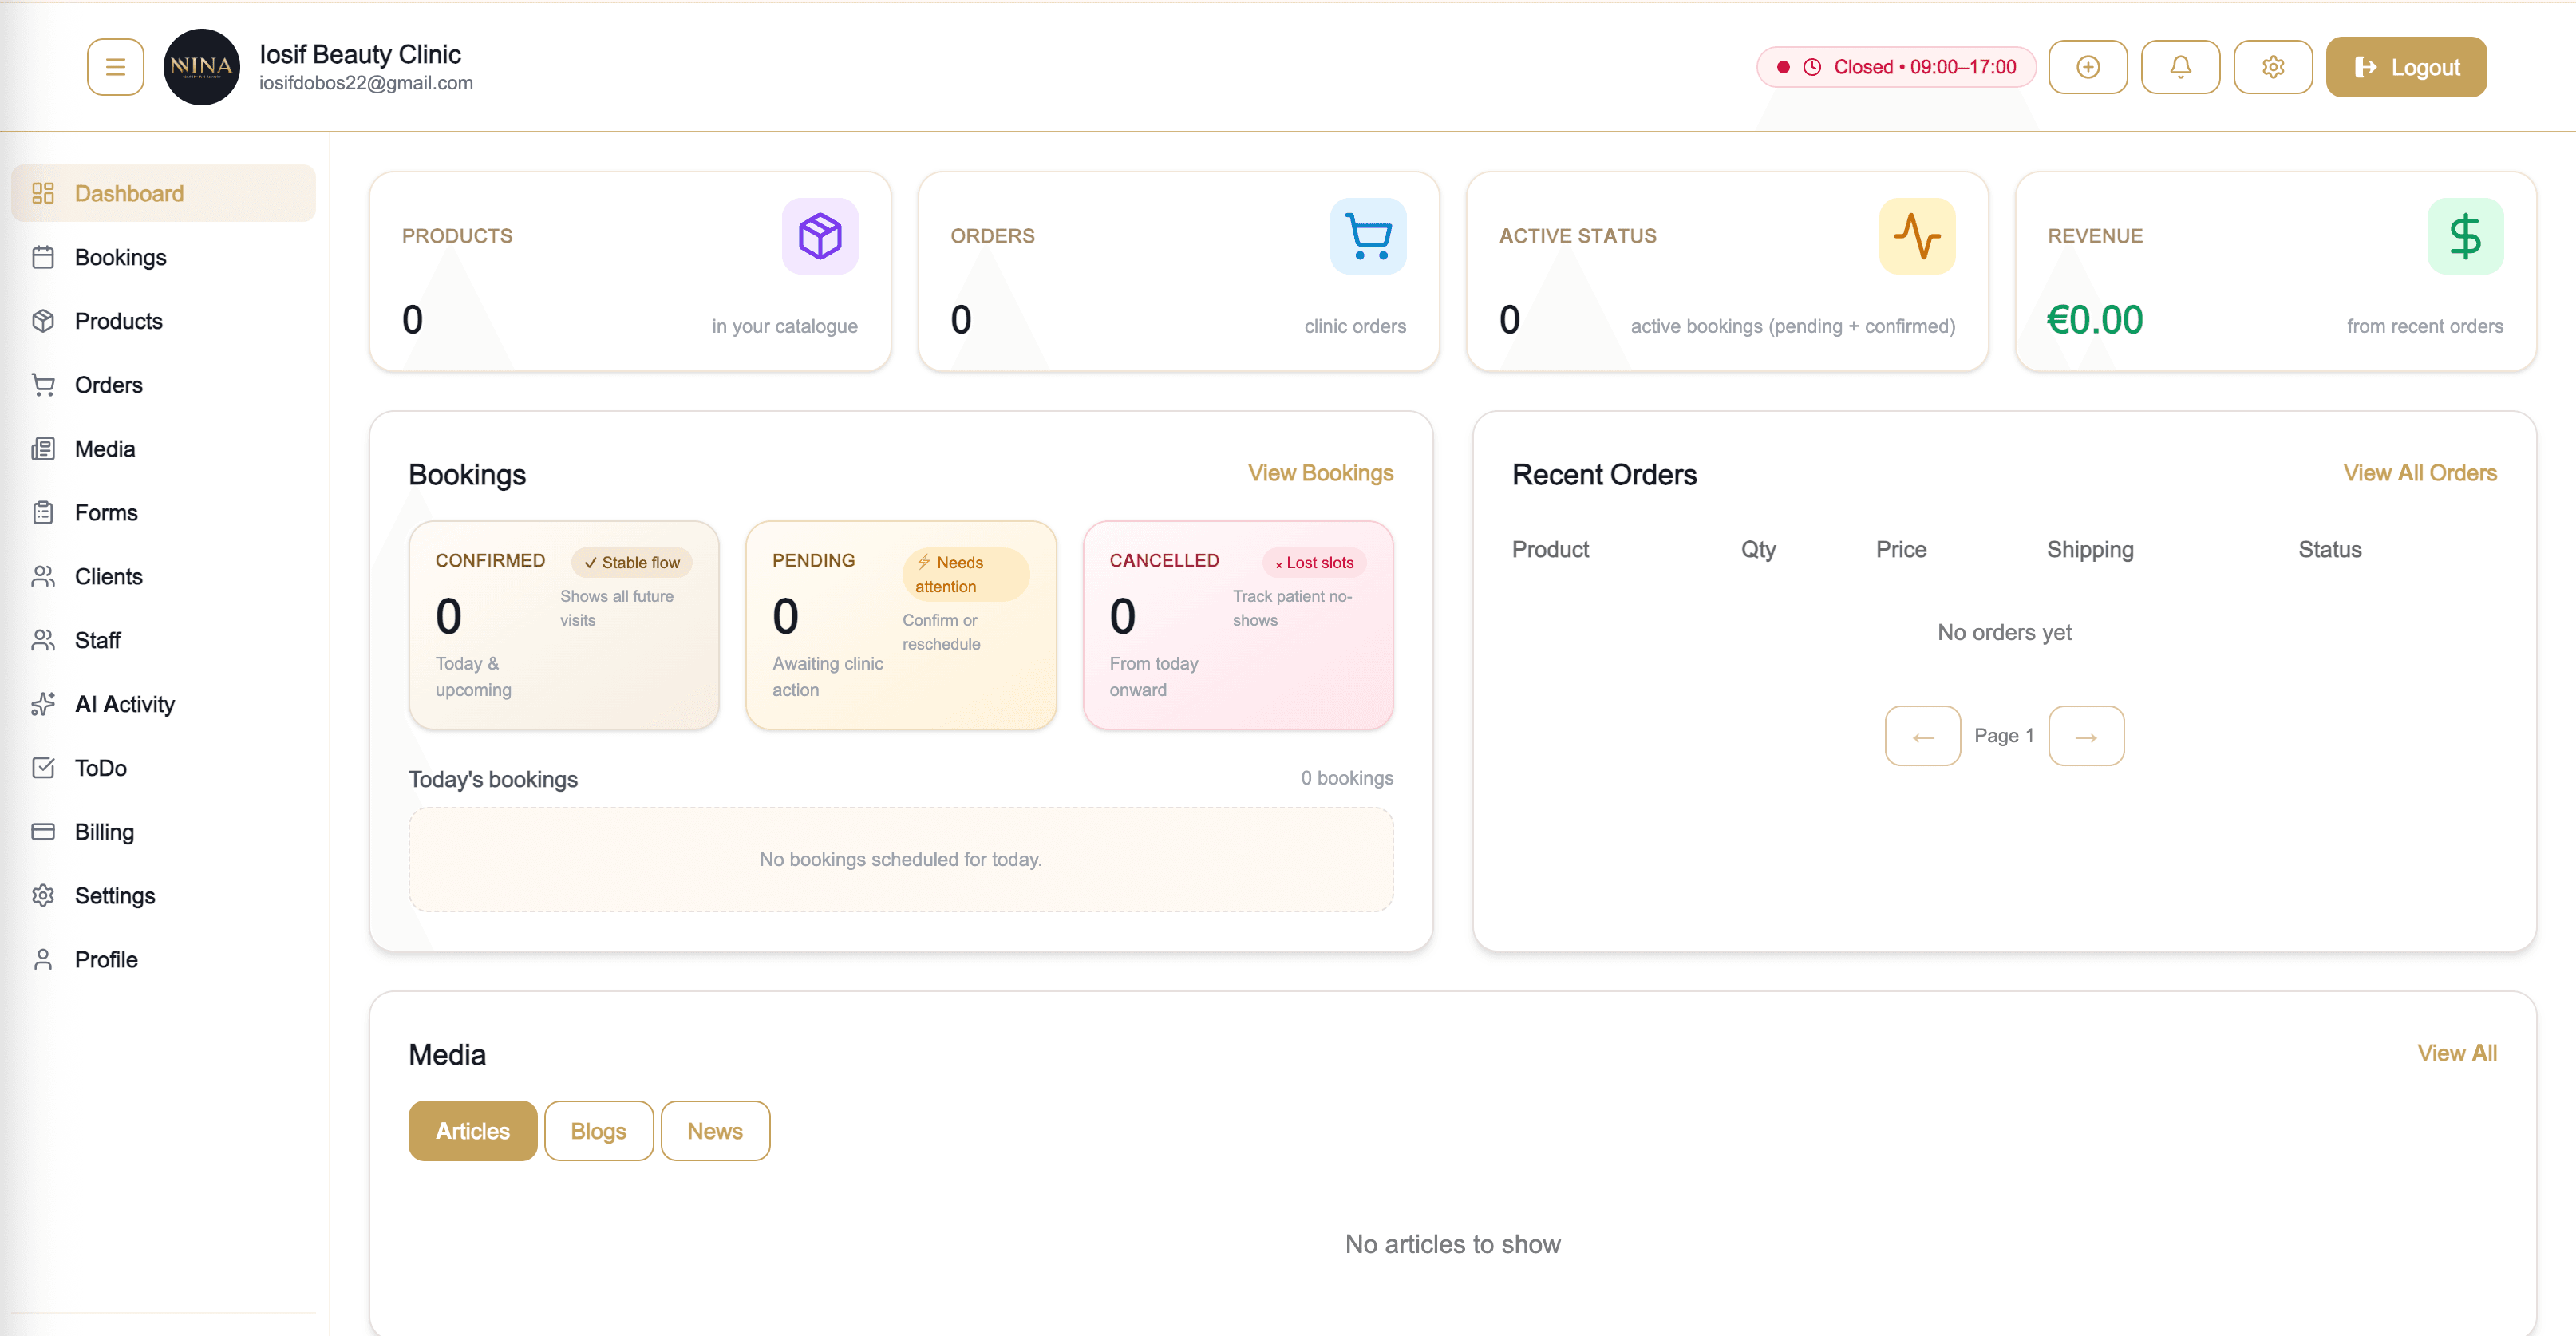Open the ToDo checklist icon
Viewport: 2576px width, 1336px height.
(x=44, y=768)
